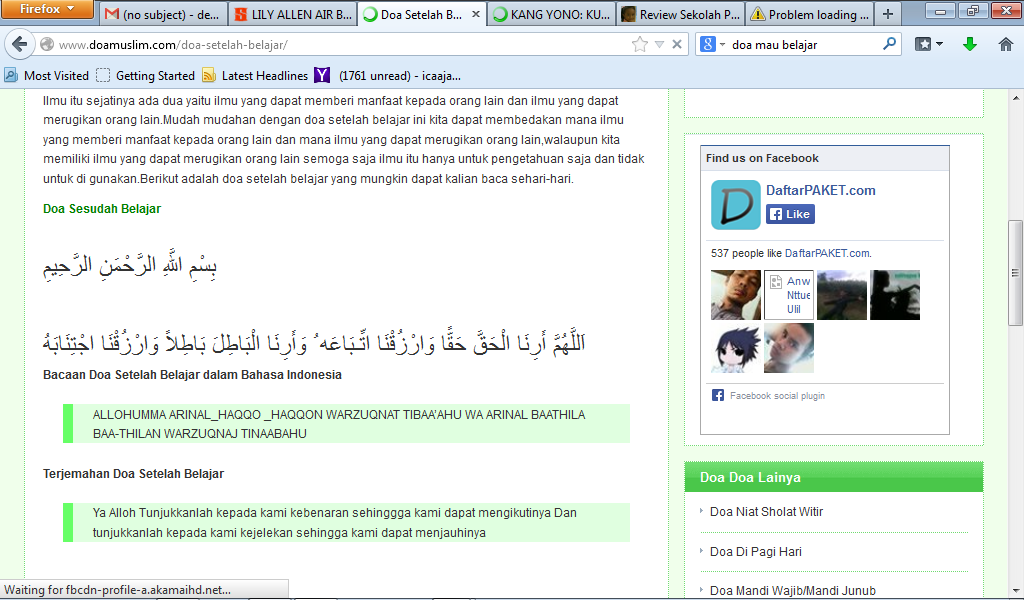
Task: Click the Bismillah Arabic text line
Action: pyautogui.click(x=130, y=265)
